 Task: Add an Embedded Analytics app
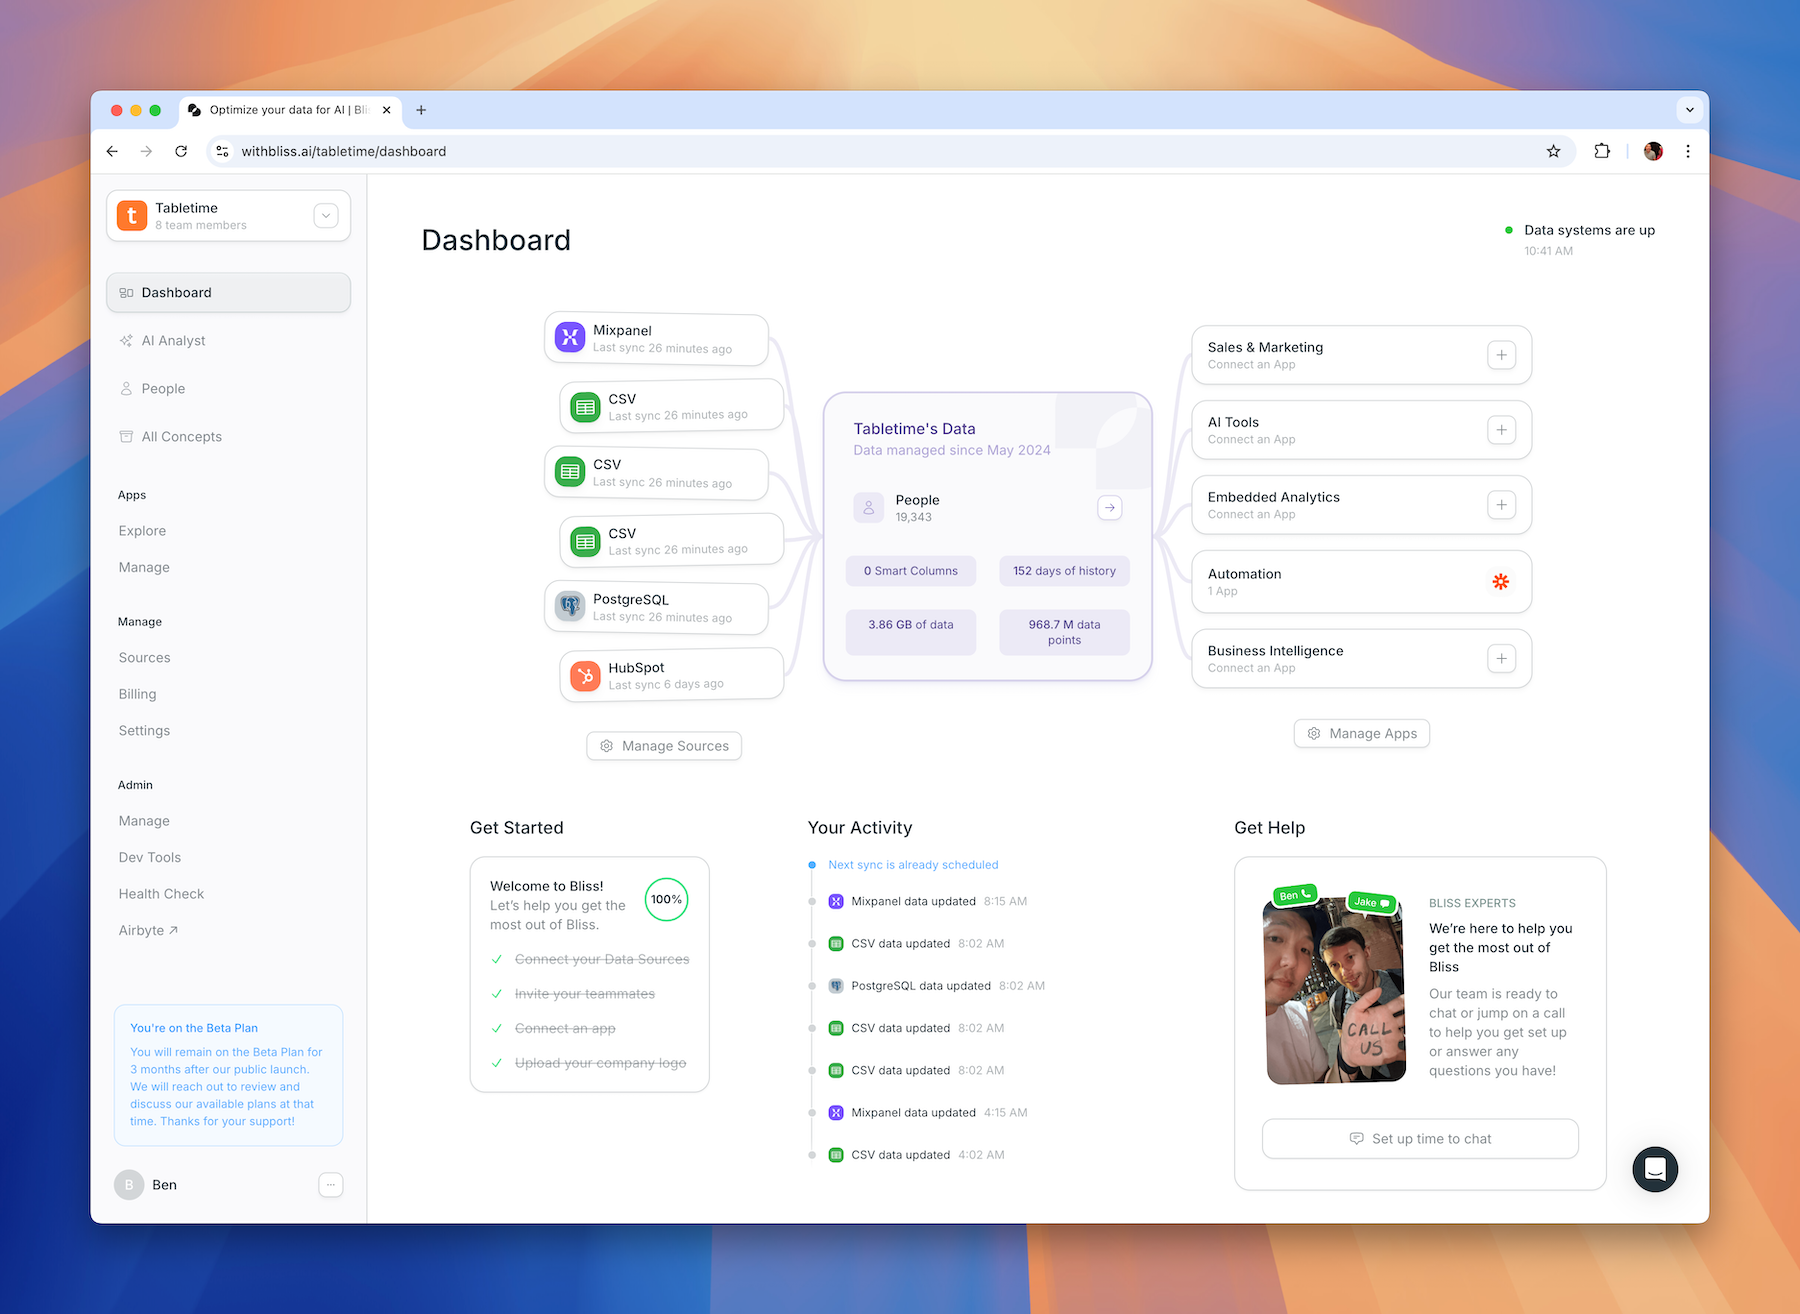1501,505
